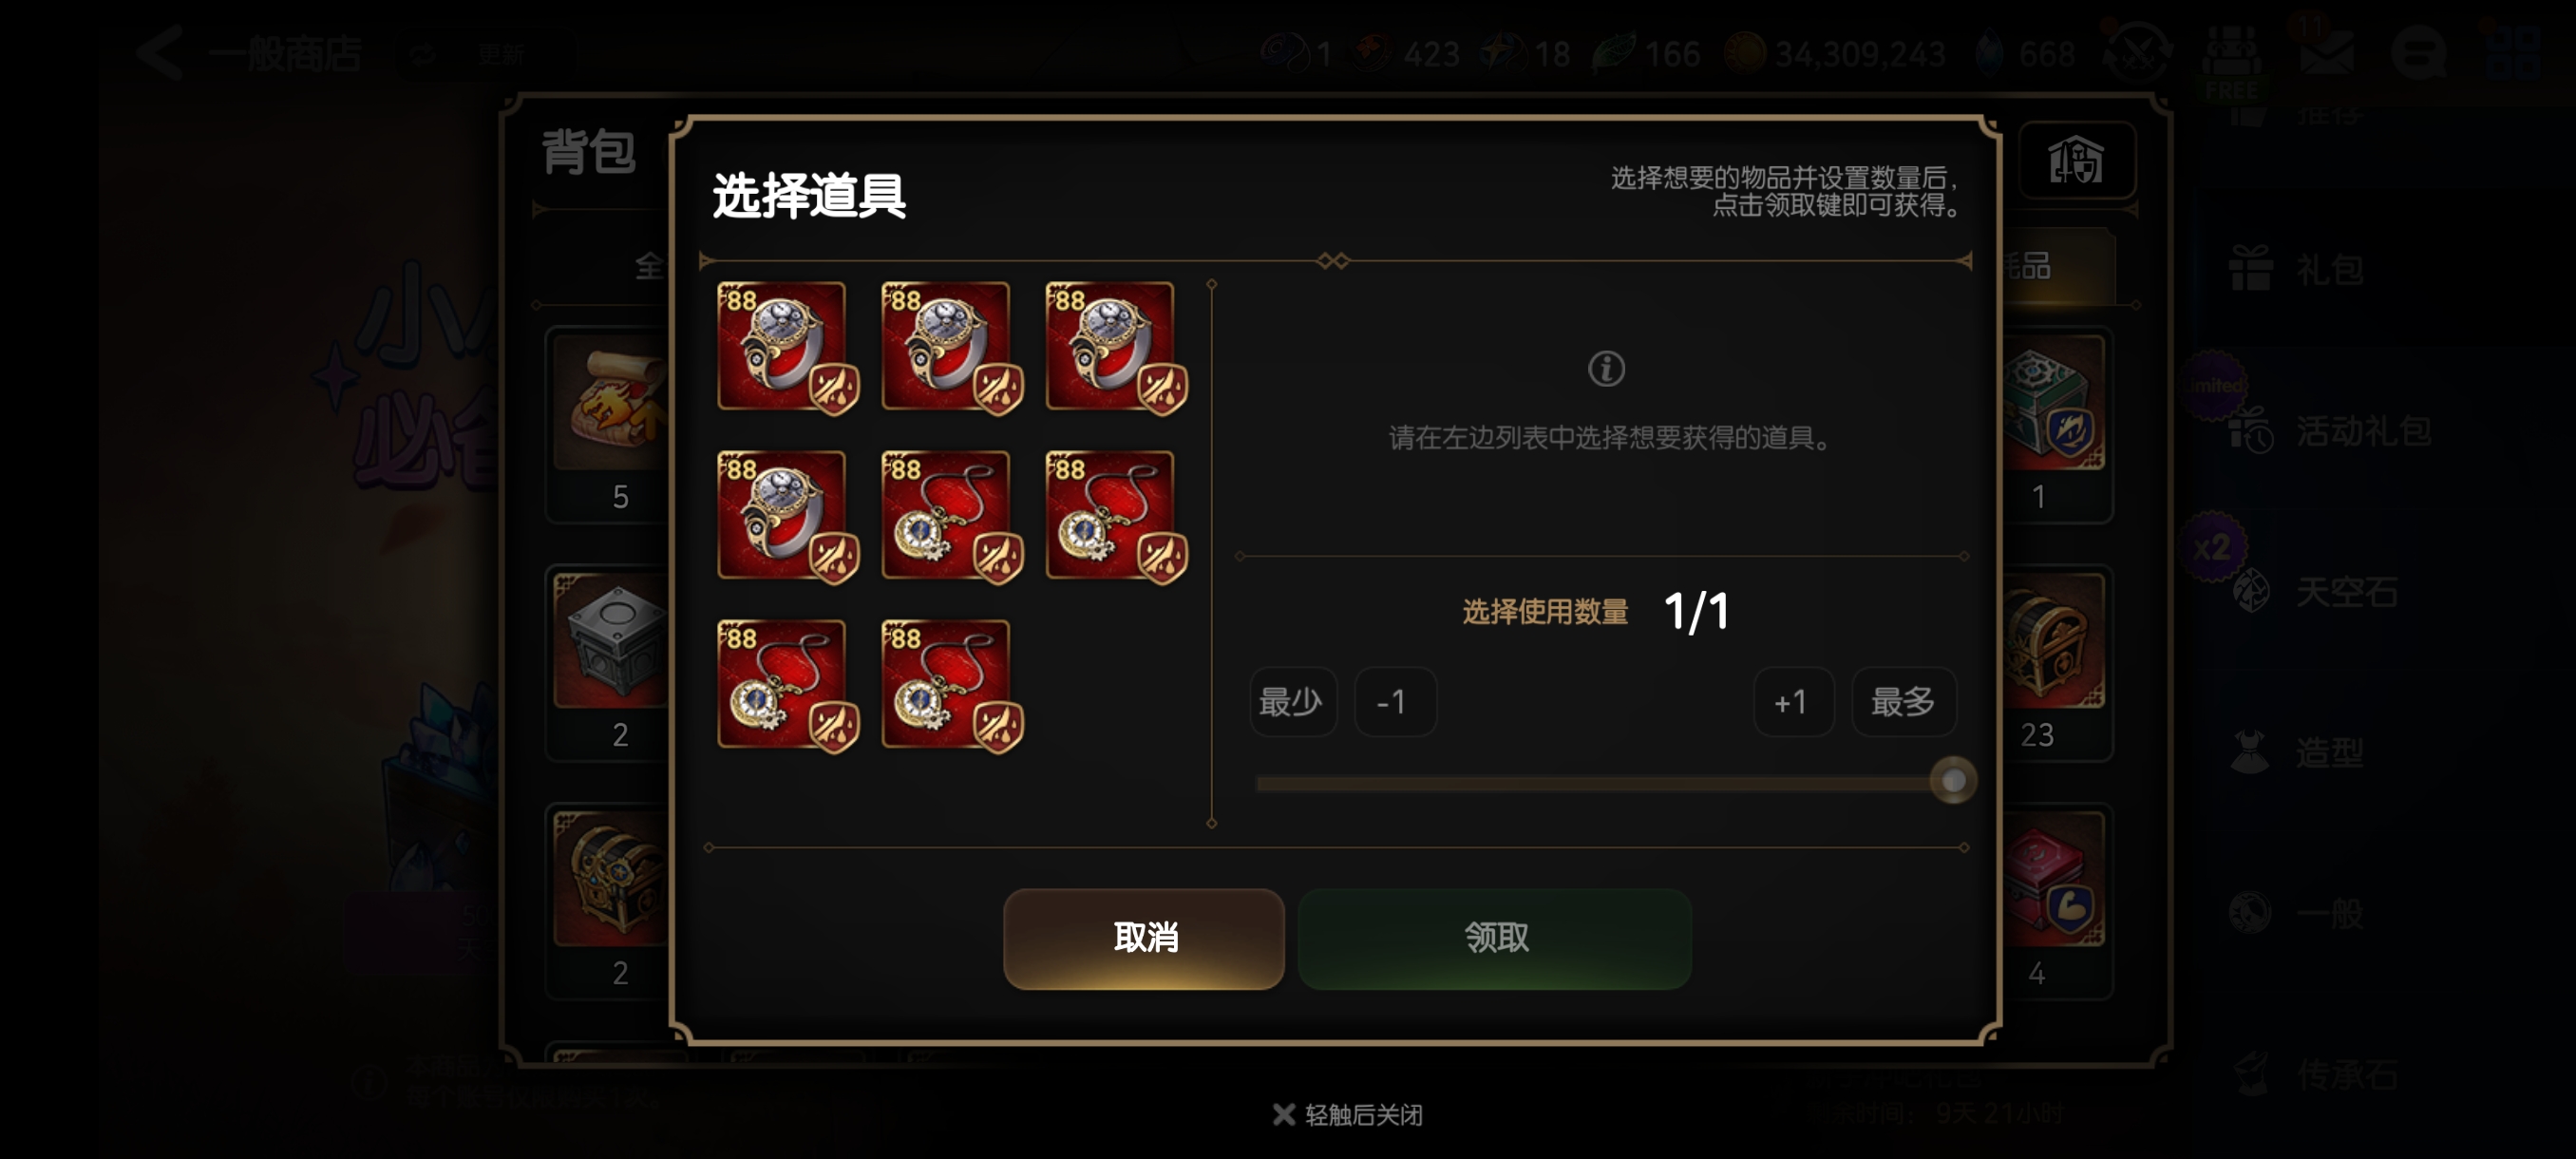Go back with the arrow near 一般商店
Screen dimensions: 2576x1159
[x=160, y=52]
